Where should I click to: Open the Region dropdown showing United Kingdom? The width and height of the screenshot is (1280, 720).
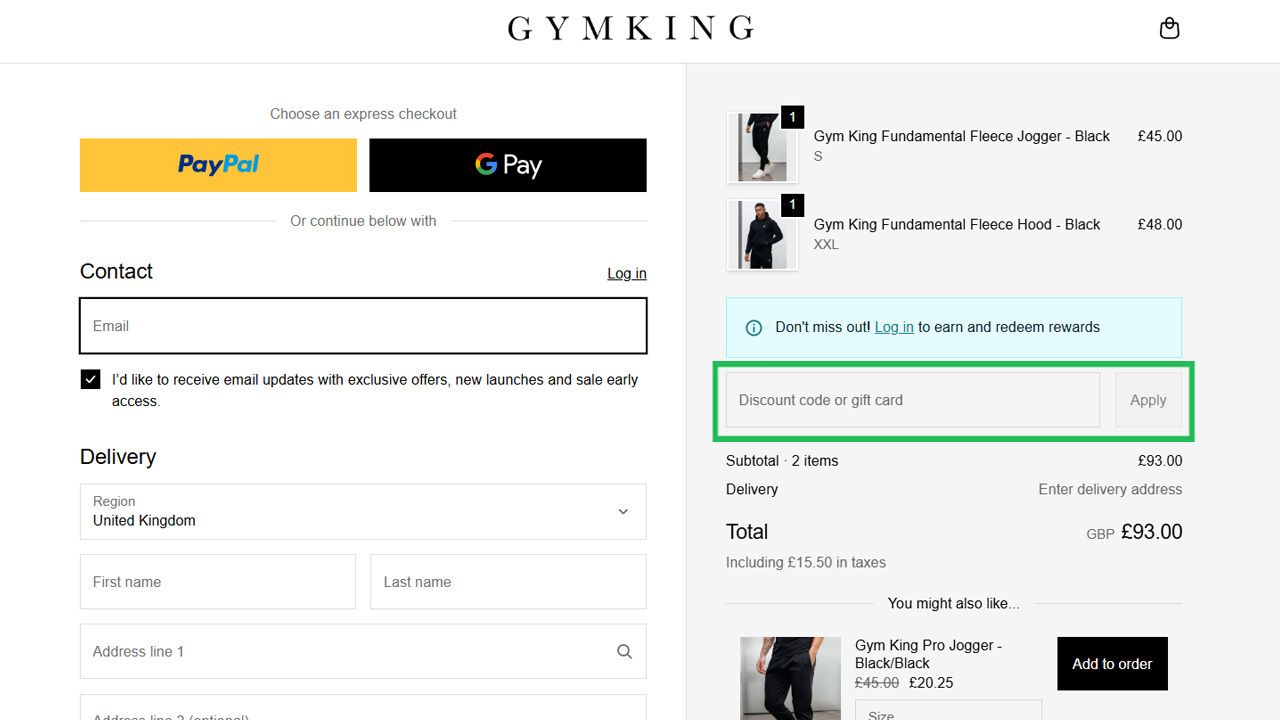363,511
